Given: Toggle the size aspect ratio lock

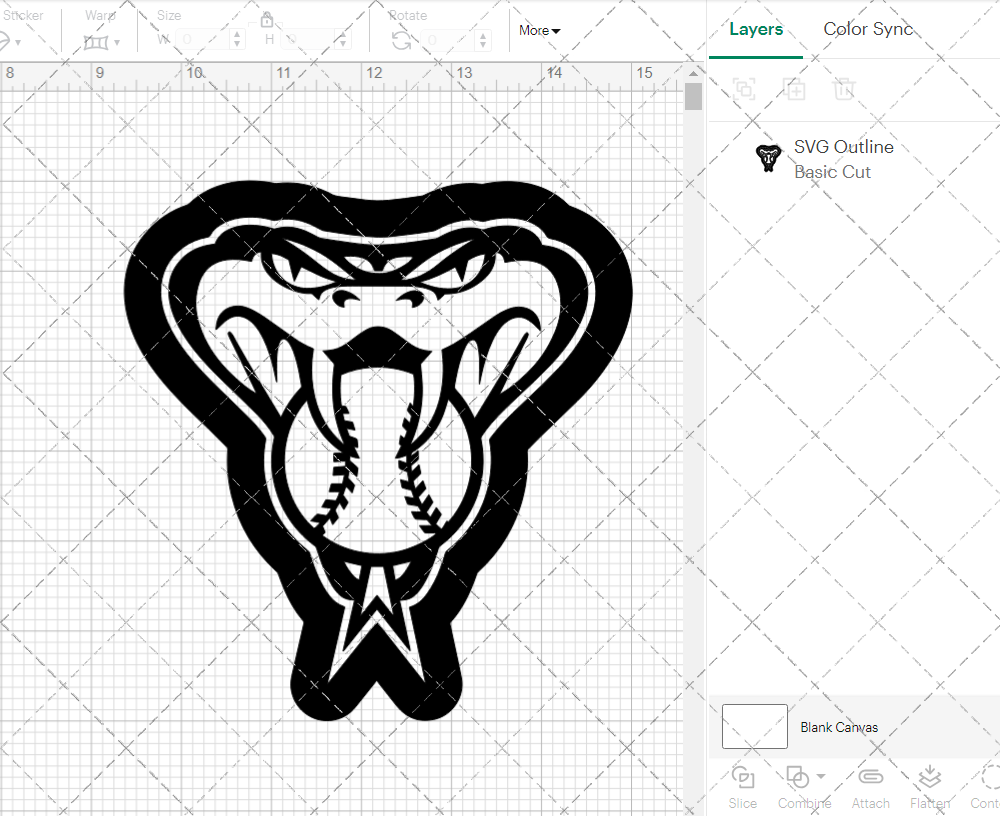Looking at the screenshot, I should click(x=267, y=19).
